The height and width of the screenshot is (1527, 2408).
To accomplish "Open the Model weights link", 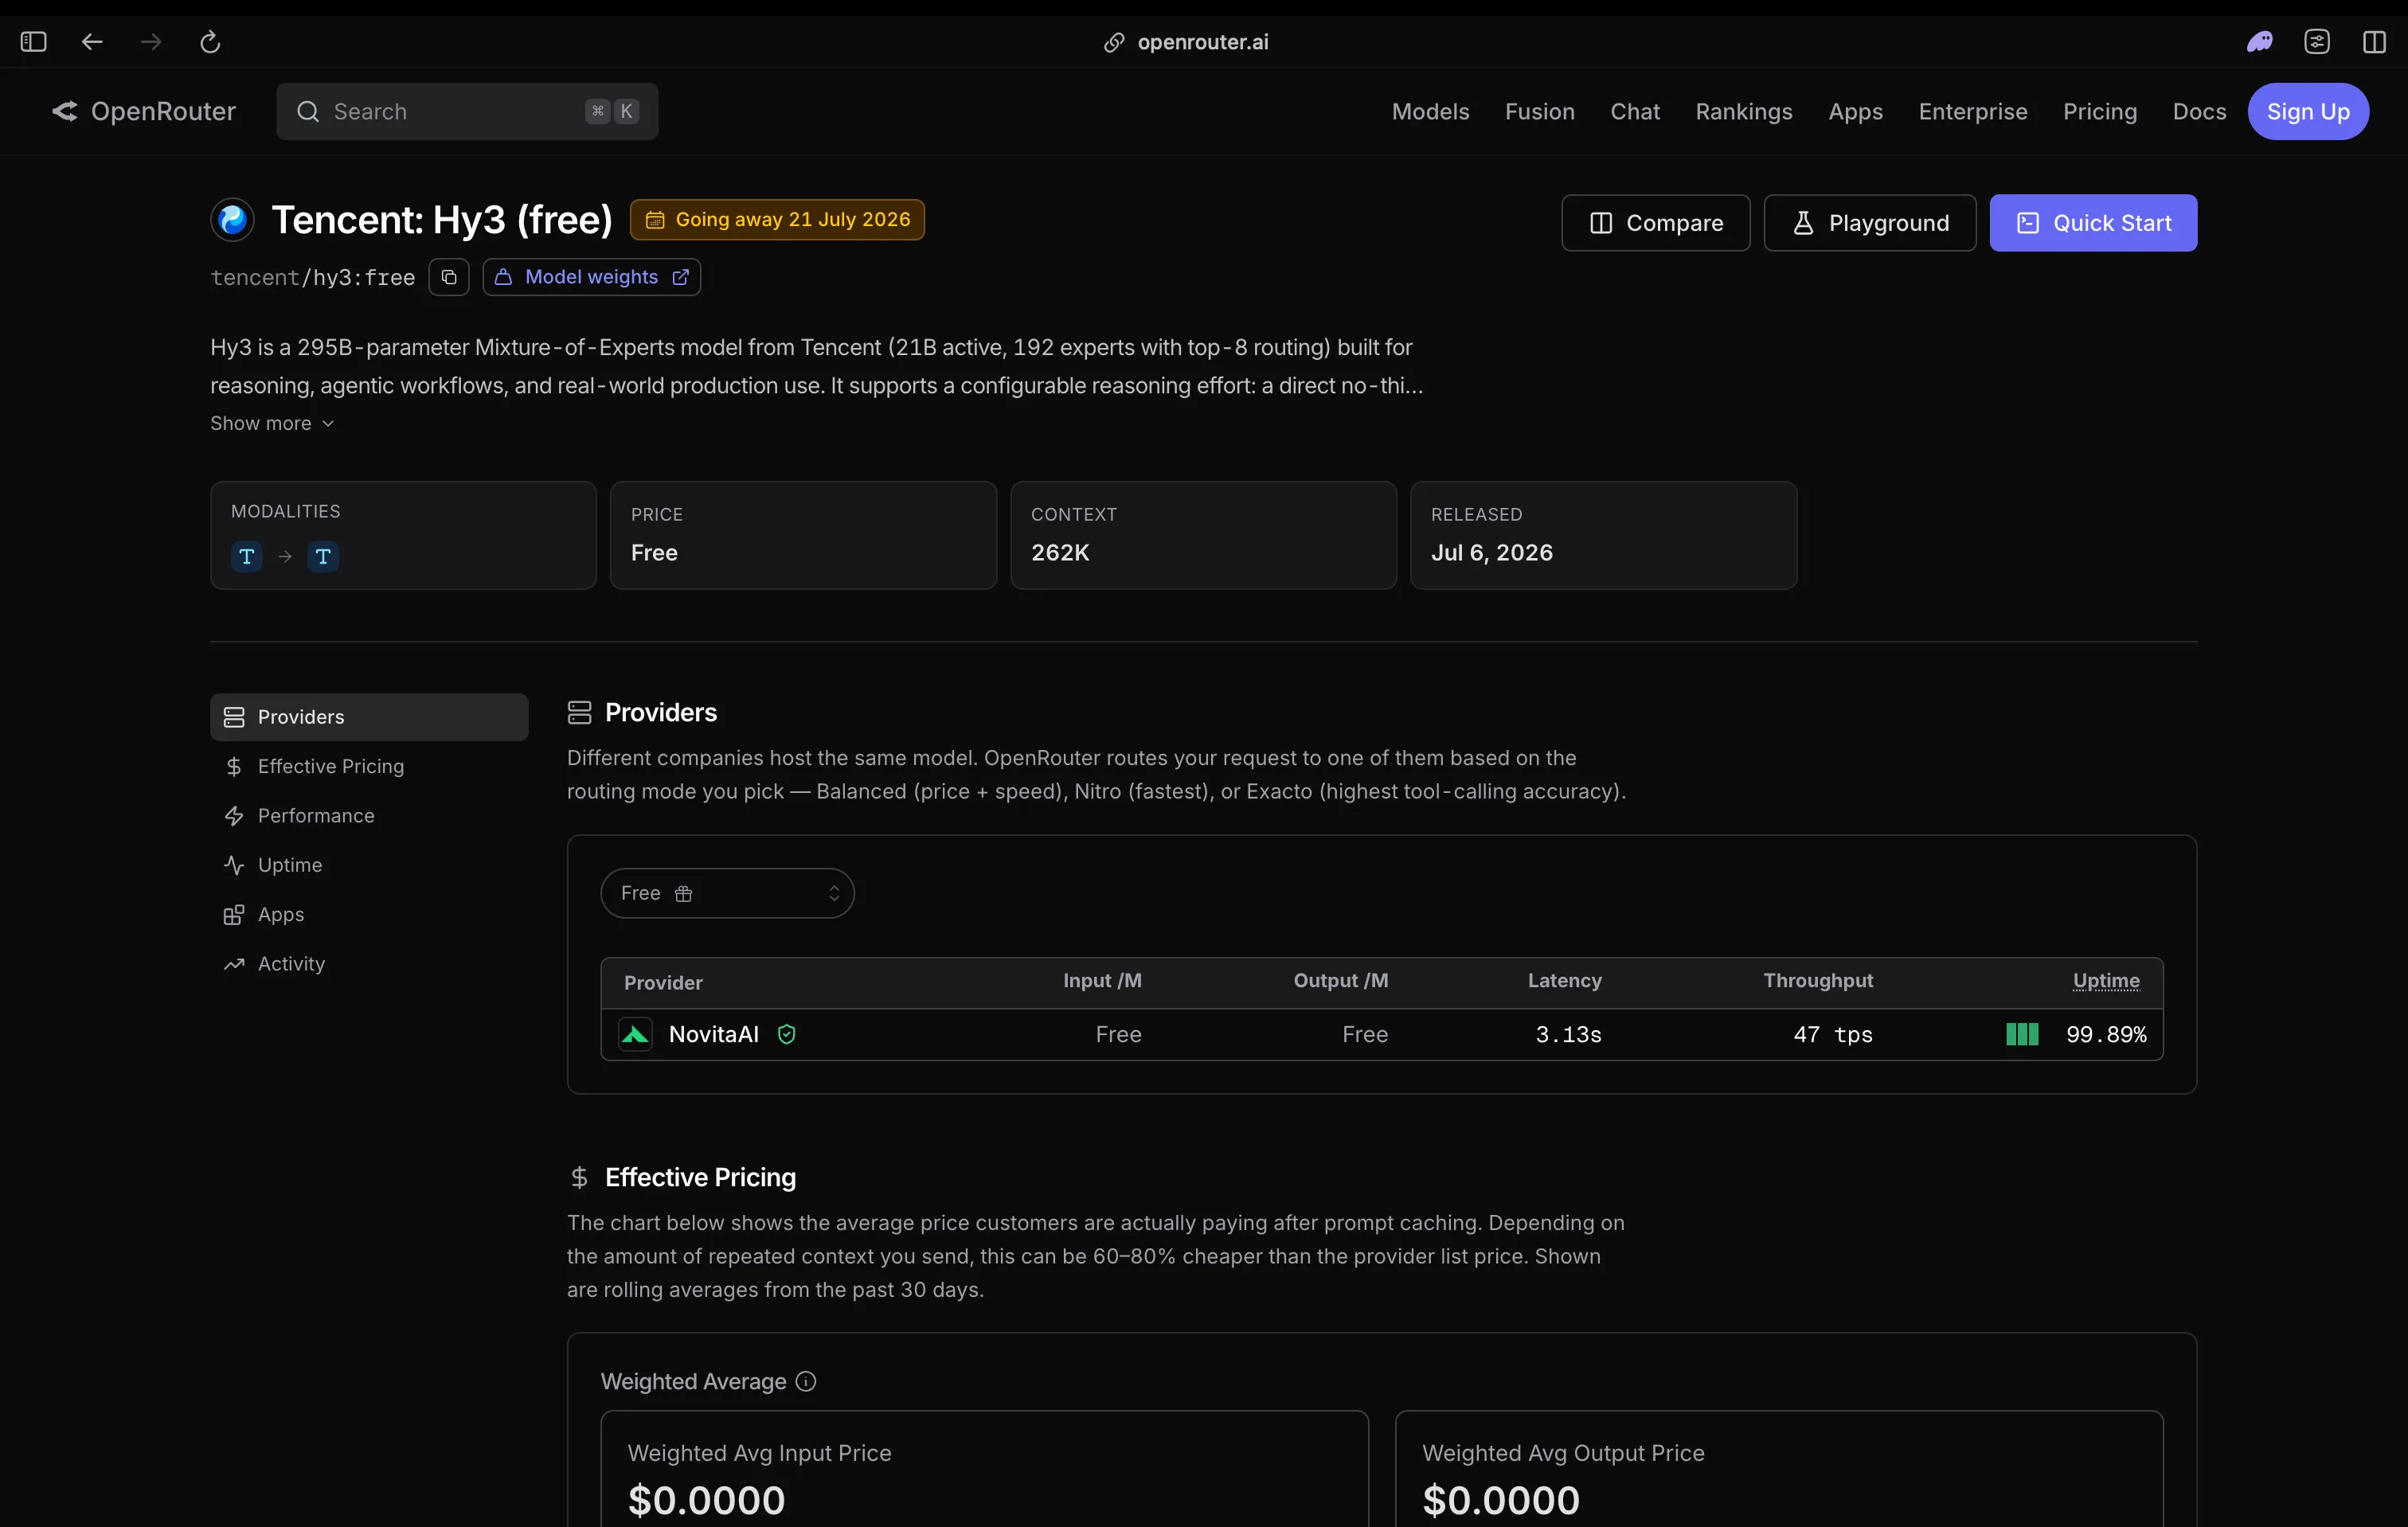I will click(591, 277).
